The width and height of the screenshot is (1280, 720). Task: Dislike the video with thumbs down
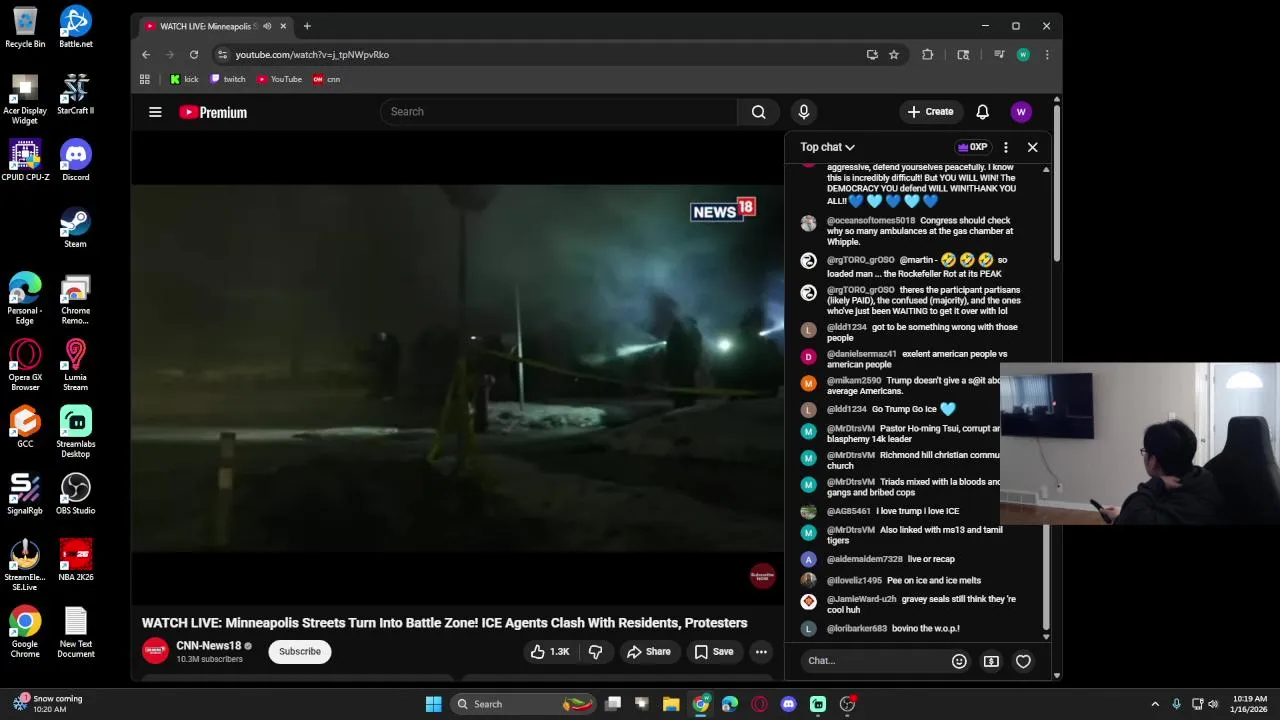click(595, 652)
